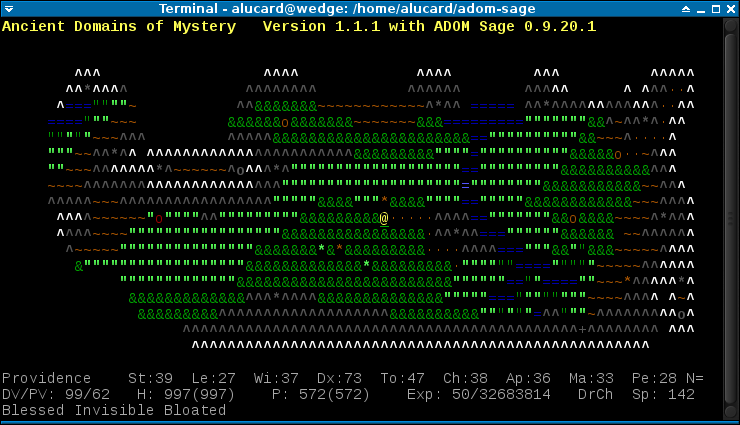Select the text 'ADOM Sage 0.9.20.1'
Viewport: 740px width, 425px height.
click(x=515, y=26)
